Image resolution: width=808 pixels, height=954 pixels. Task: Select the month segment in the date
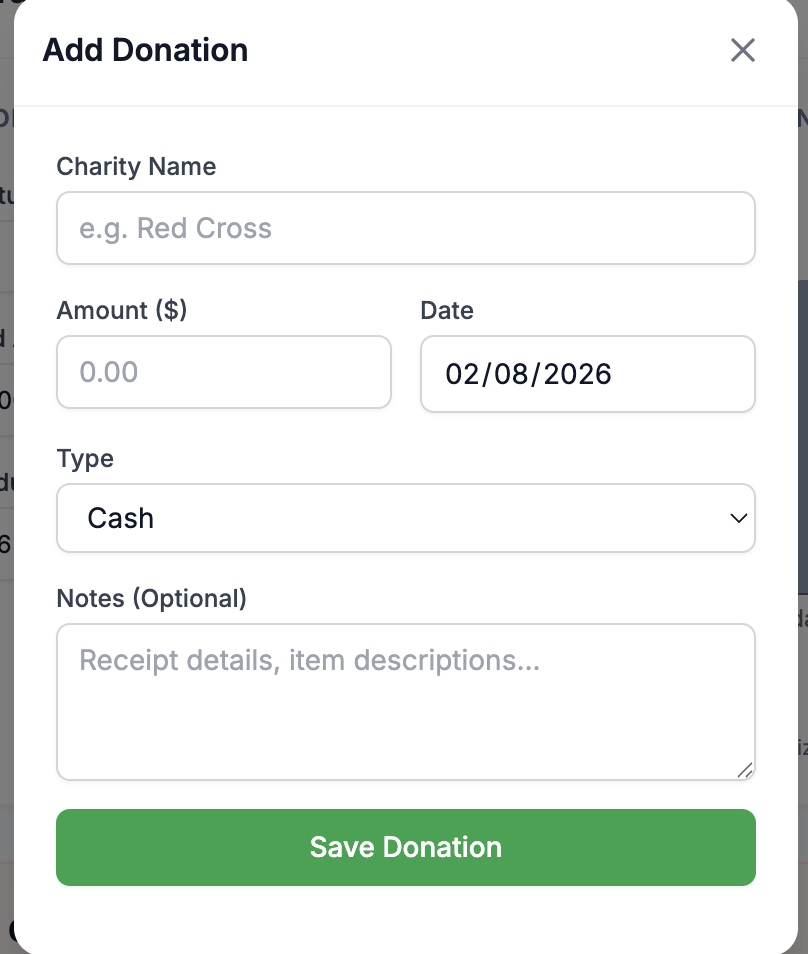click(462, 374)
